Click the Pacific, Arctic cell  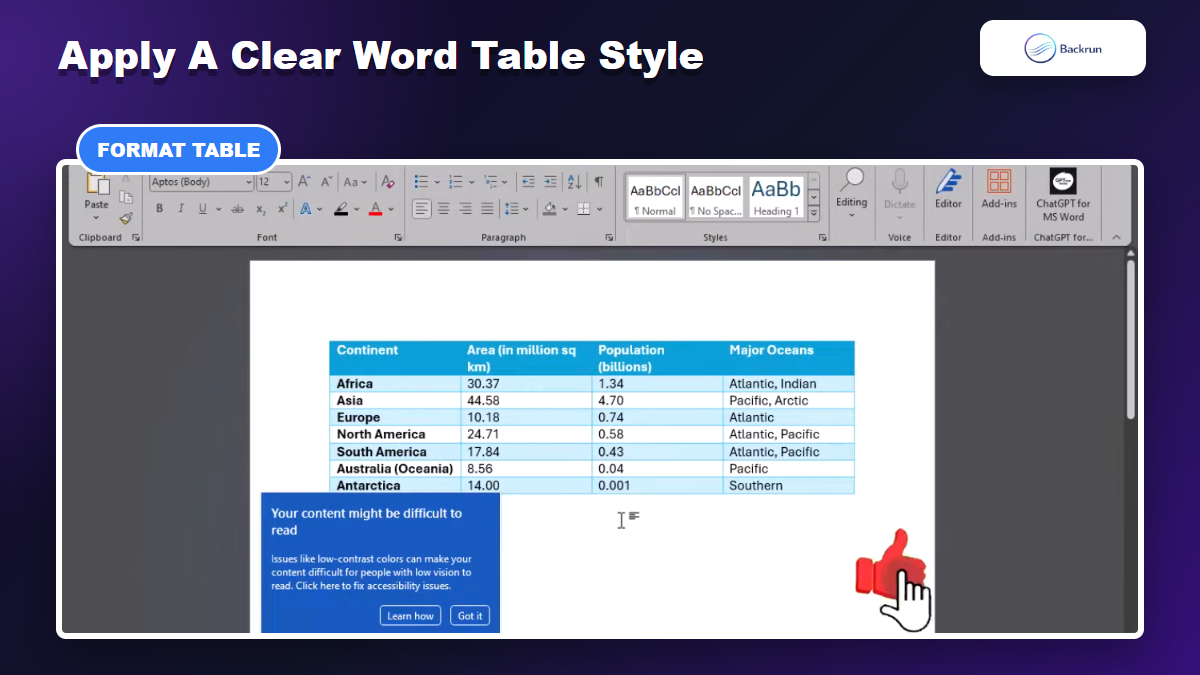tap(789, 401)
